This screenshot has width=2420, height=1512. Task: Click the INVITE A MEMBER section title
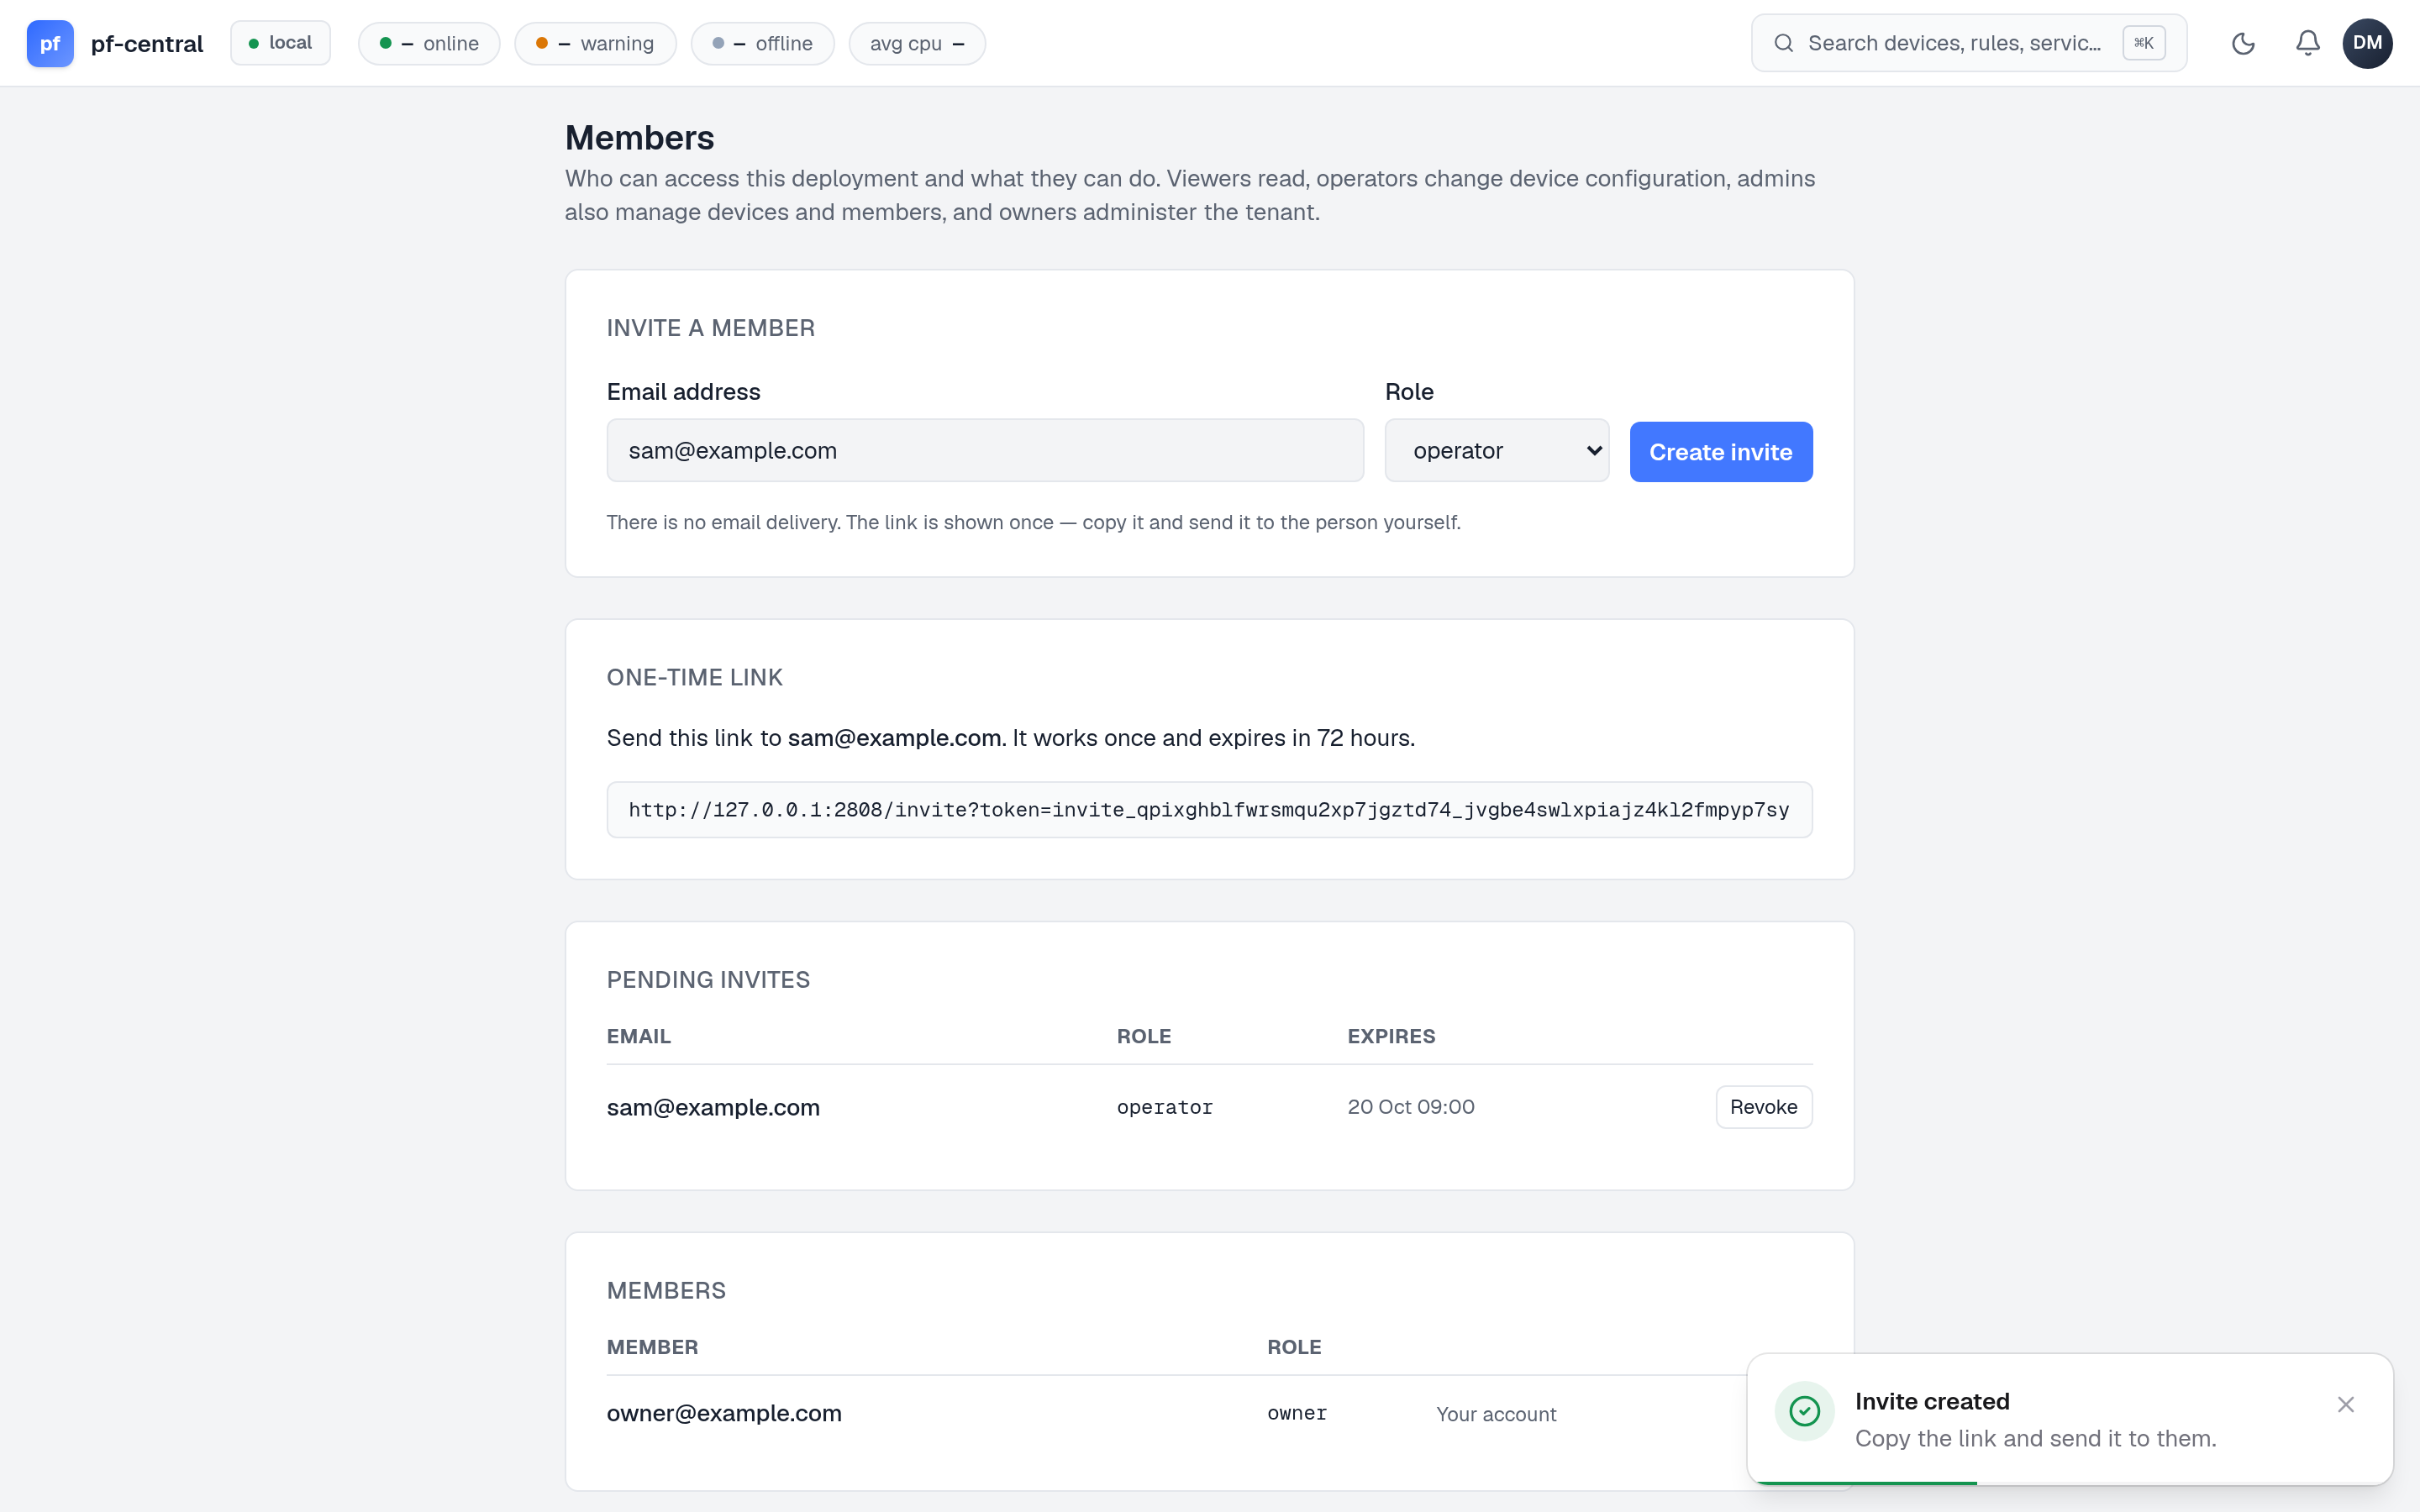(x=710, y=328)
